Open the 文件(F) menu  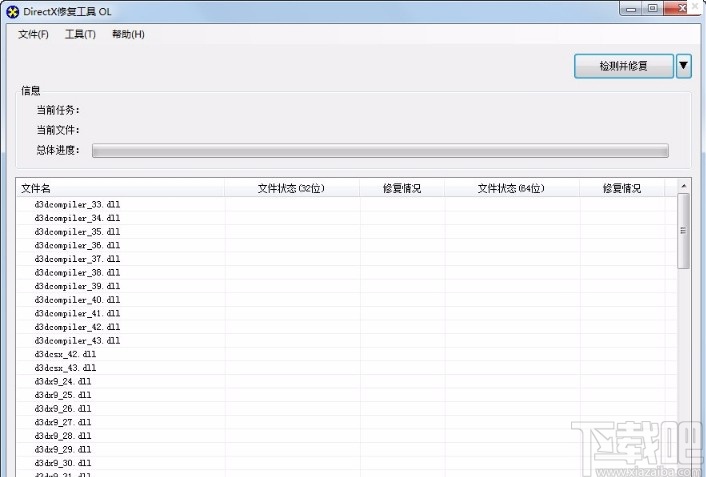click(x=33, y=34)
